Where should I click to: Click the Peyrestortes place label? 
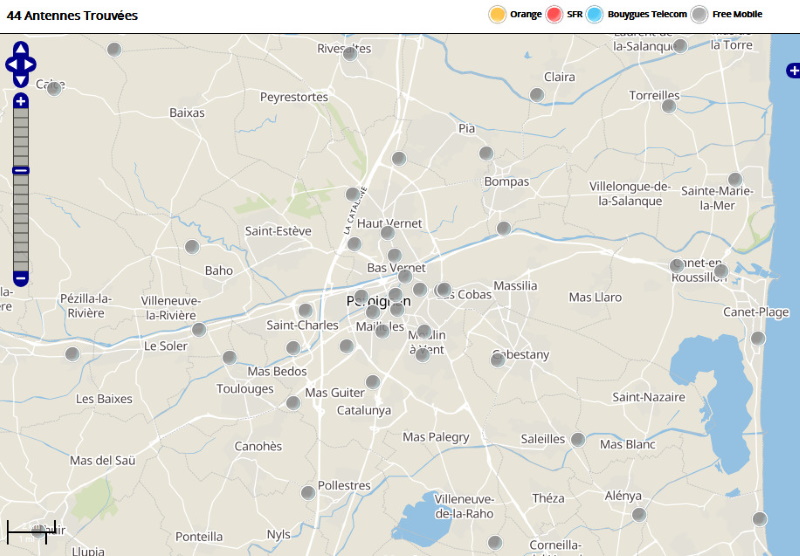coord(294,97)
